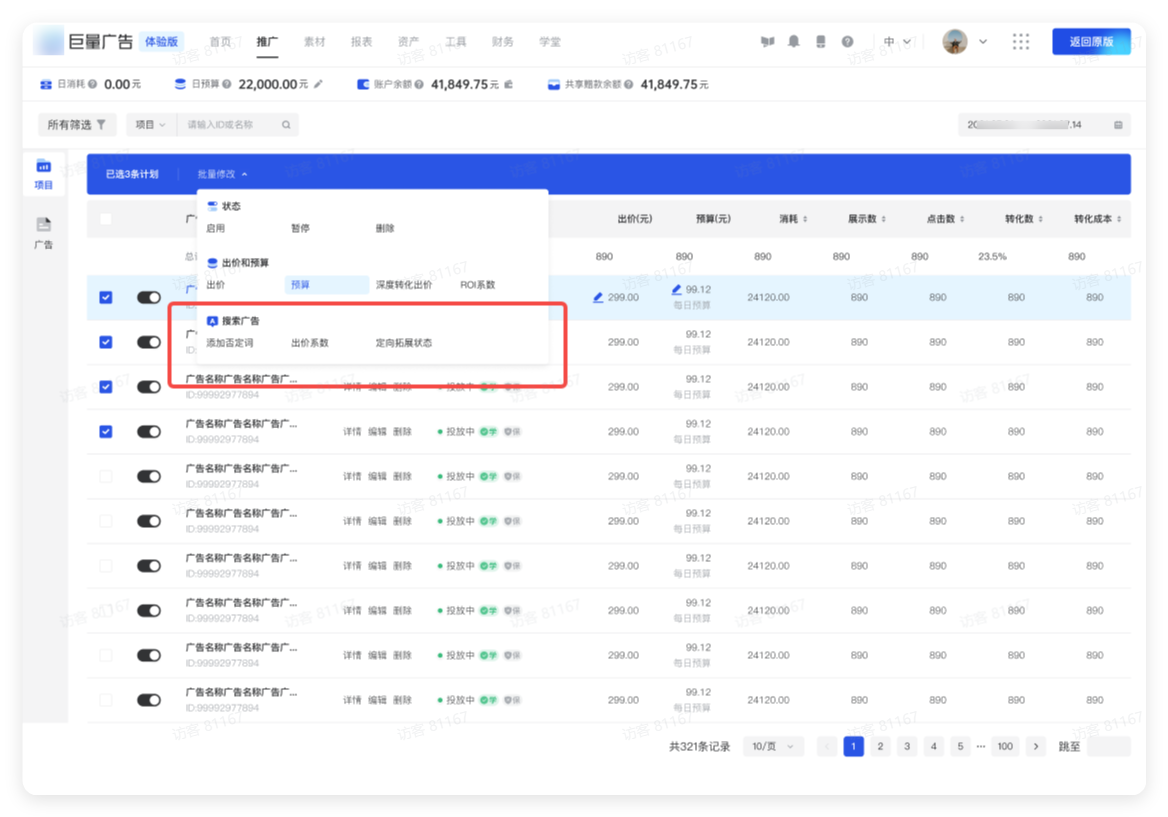Open the calendar icon in date field
This screenshot has height=817, width=1168.
1118,124
